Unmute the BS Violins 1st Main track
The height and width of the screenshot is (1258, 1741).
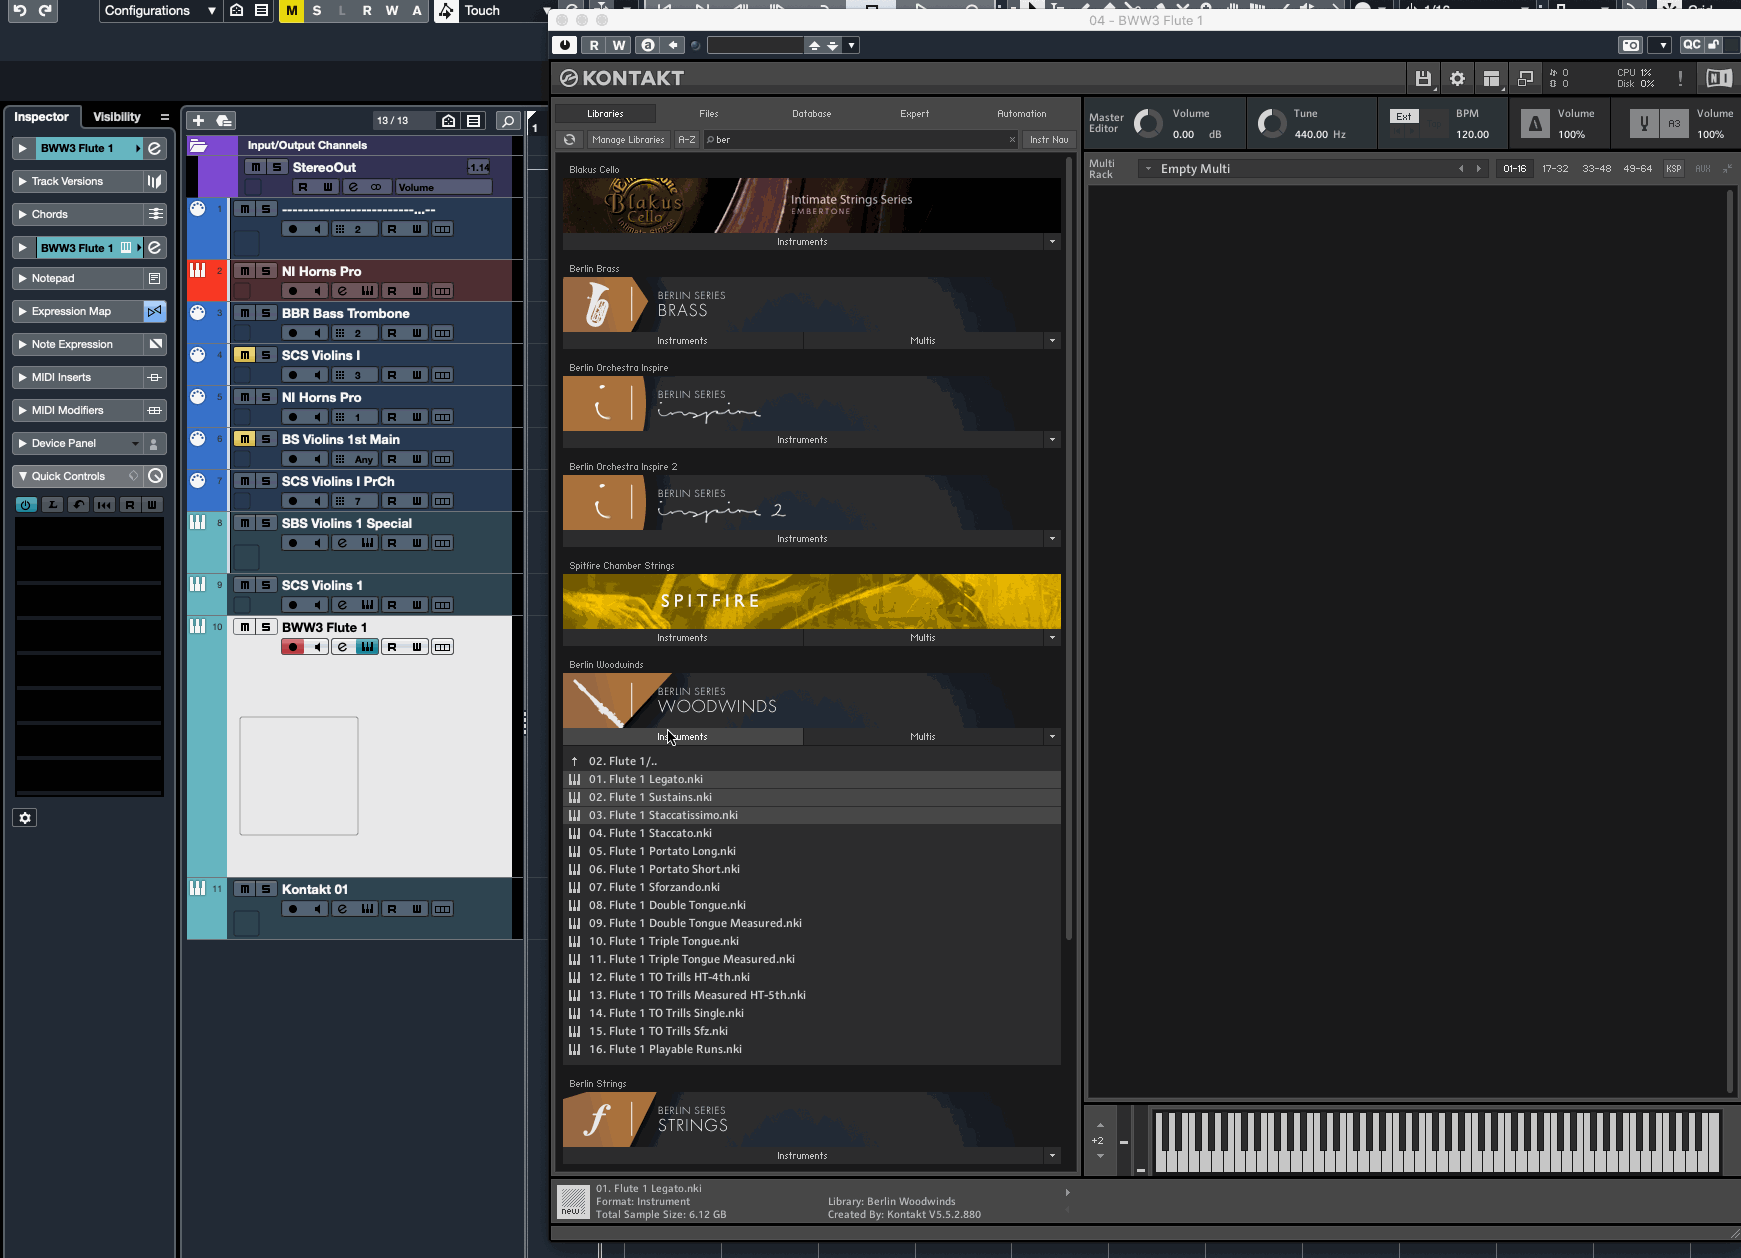pyautogui.click(x=244, y=439)
